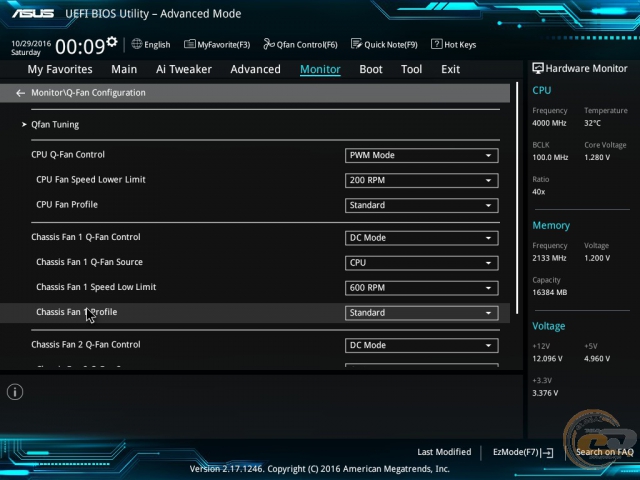Click the +5V 4.960 V reading
640x480 pixels.
597,359
